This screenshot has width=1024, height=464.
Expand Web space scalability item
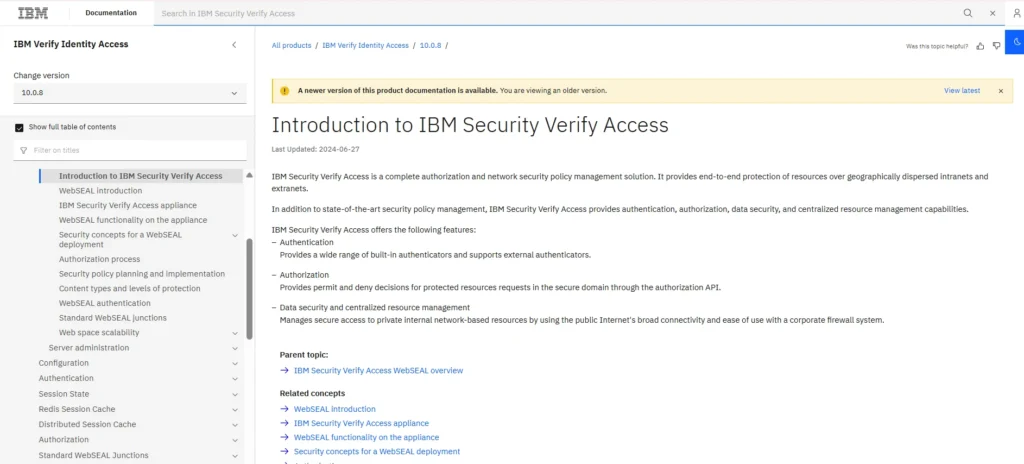(235, 333)
